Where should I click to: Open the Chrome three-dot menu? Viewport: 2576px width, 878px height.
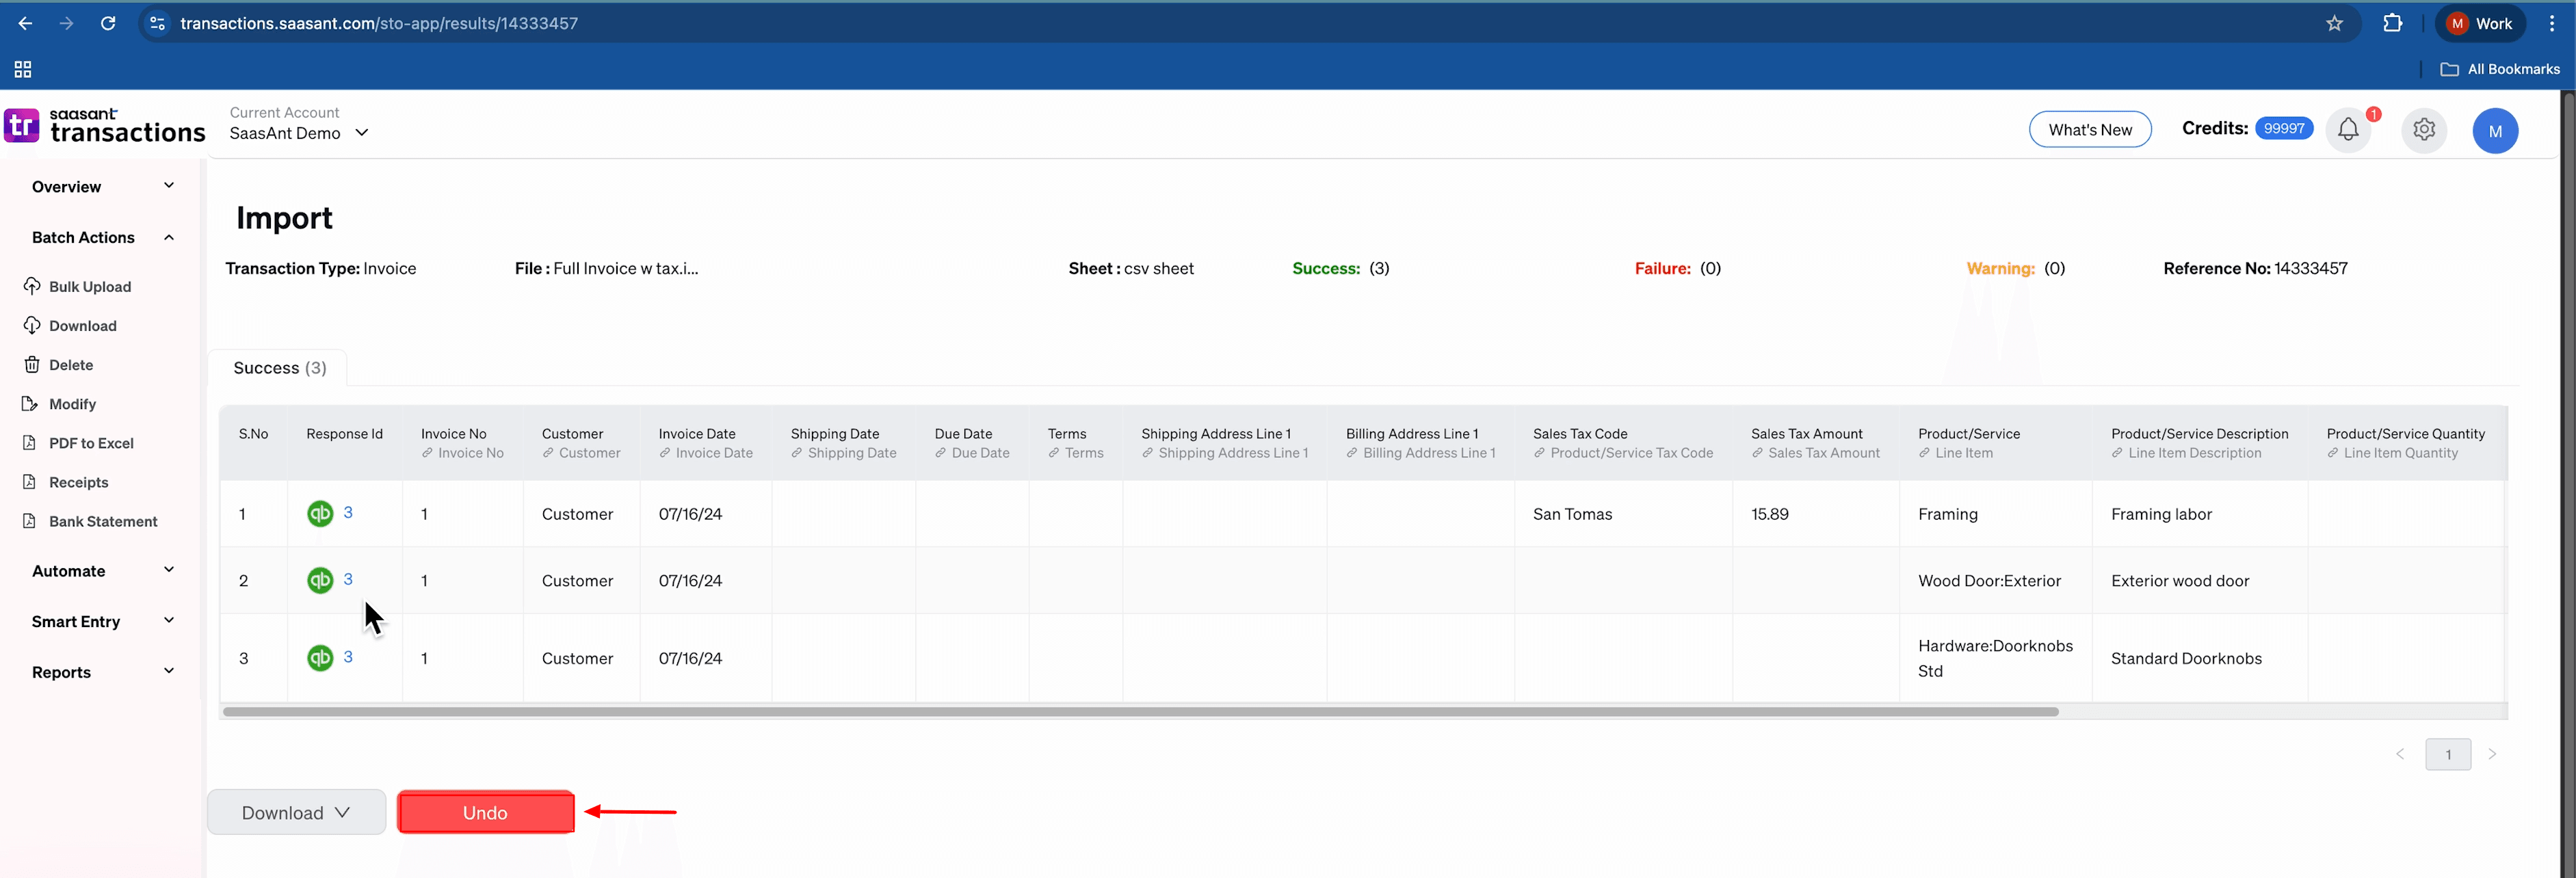[2551, 23]
